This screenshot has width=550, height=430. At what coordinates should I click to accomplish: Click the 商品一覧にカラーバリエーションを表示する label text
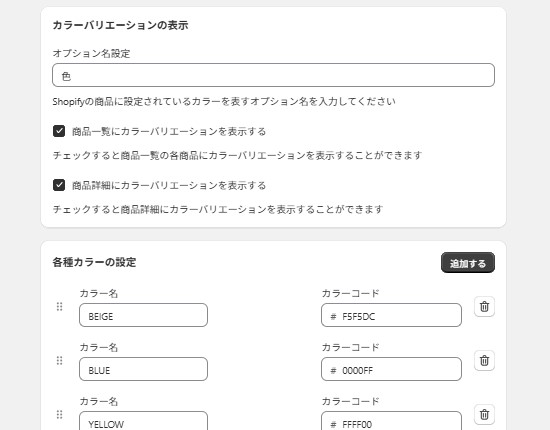point(169,132)
